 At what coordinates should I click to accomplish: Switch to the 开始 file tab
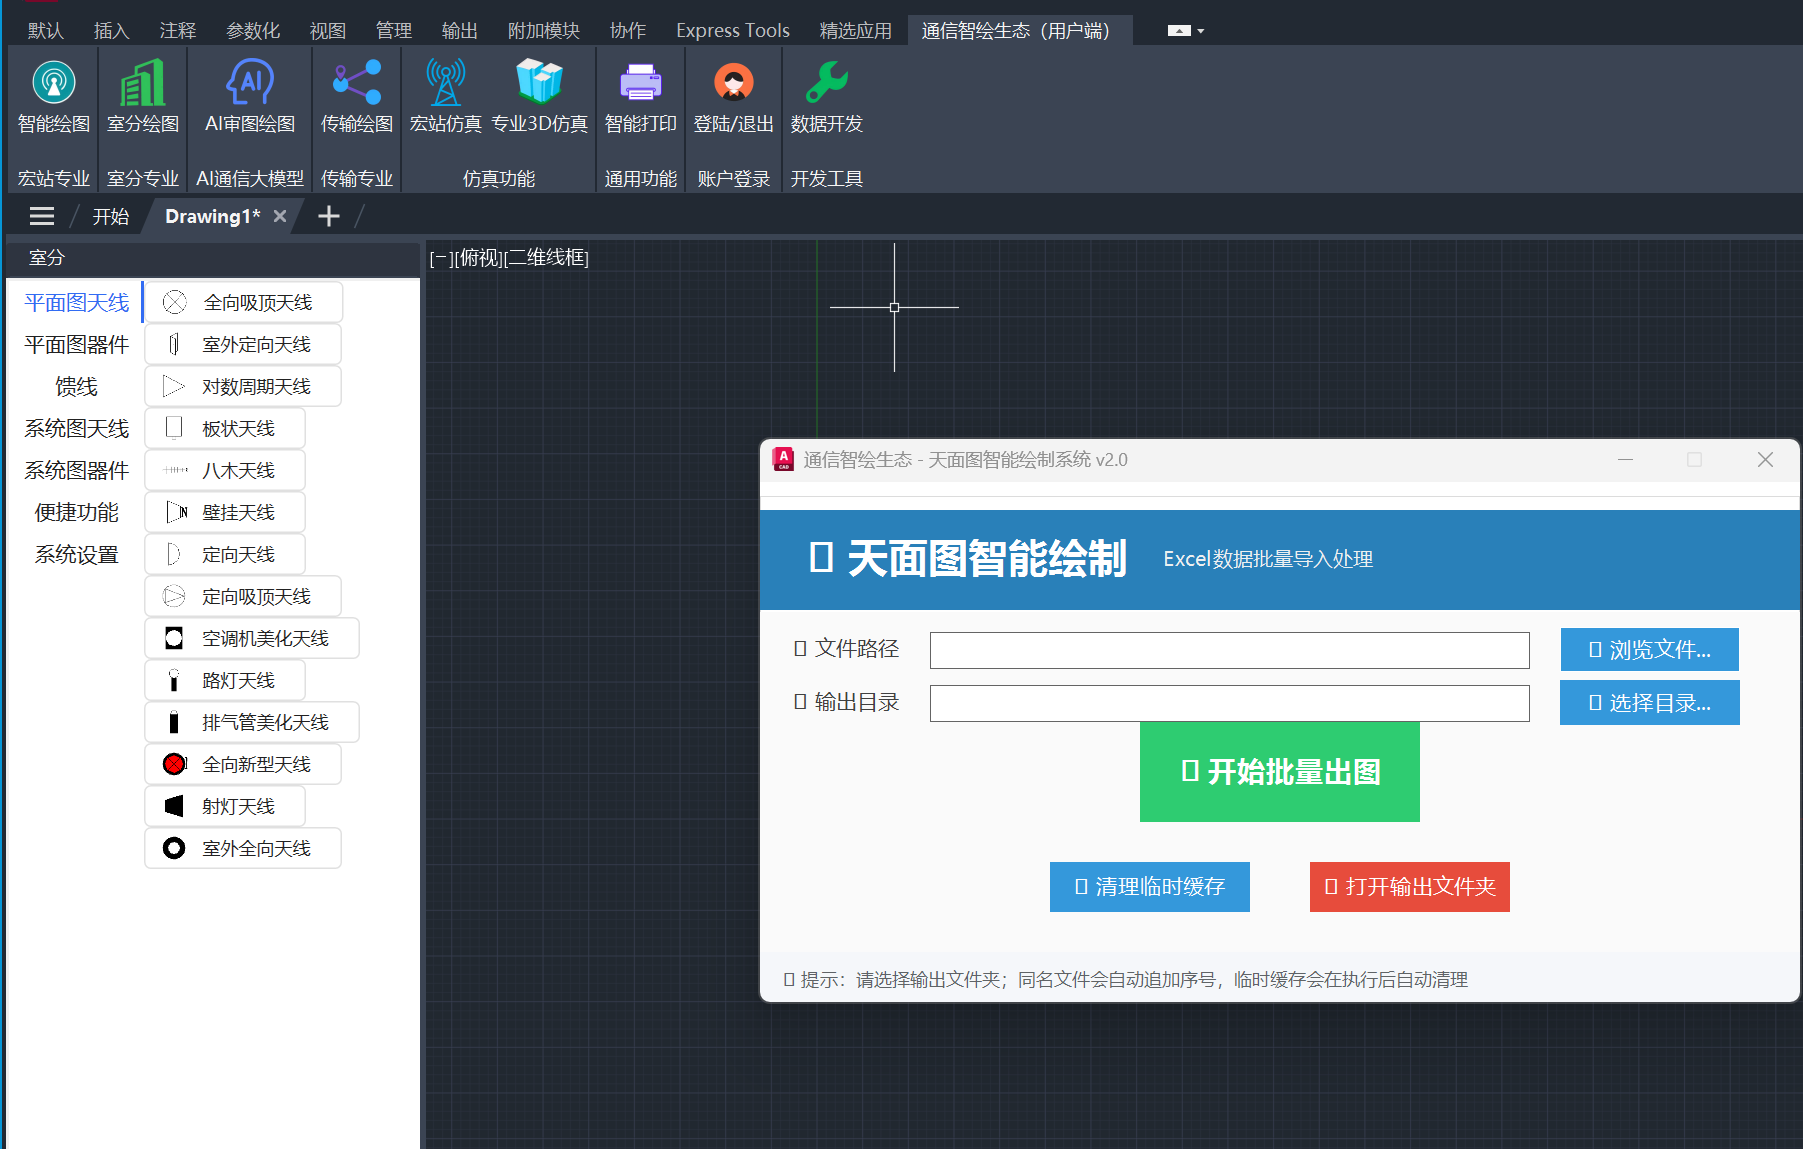pos(111,216)
